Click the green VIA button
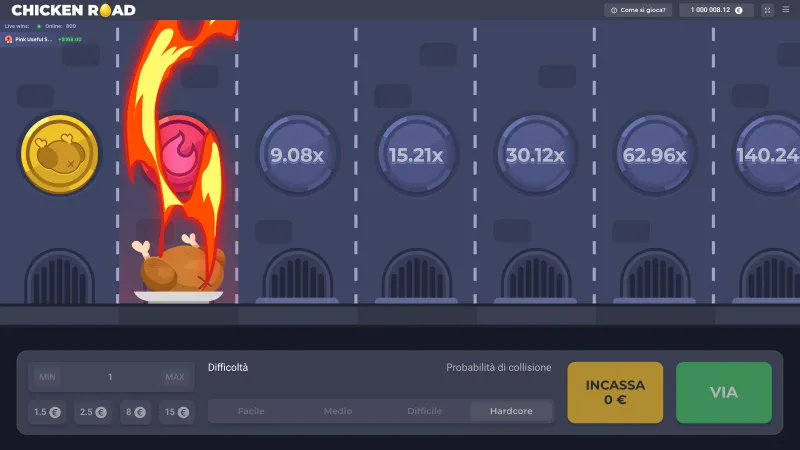 [x=723, y=392]
